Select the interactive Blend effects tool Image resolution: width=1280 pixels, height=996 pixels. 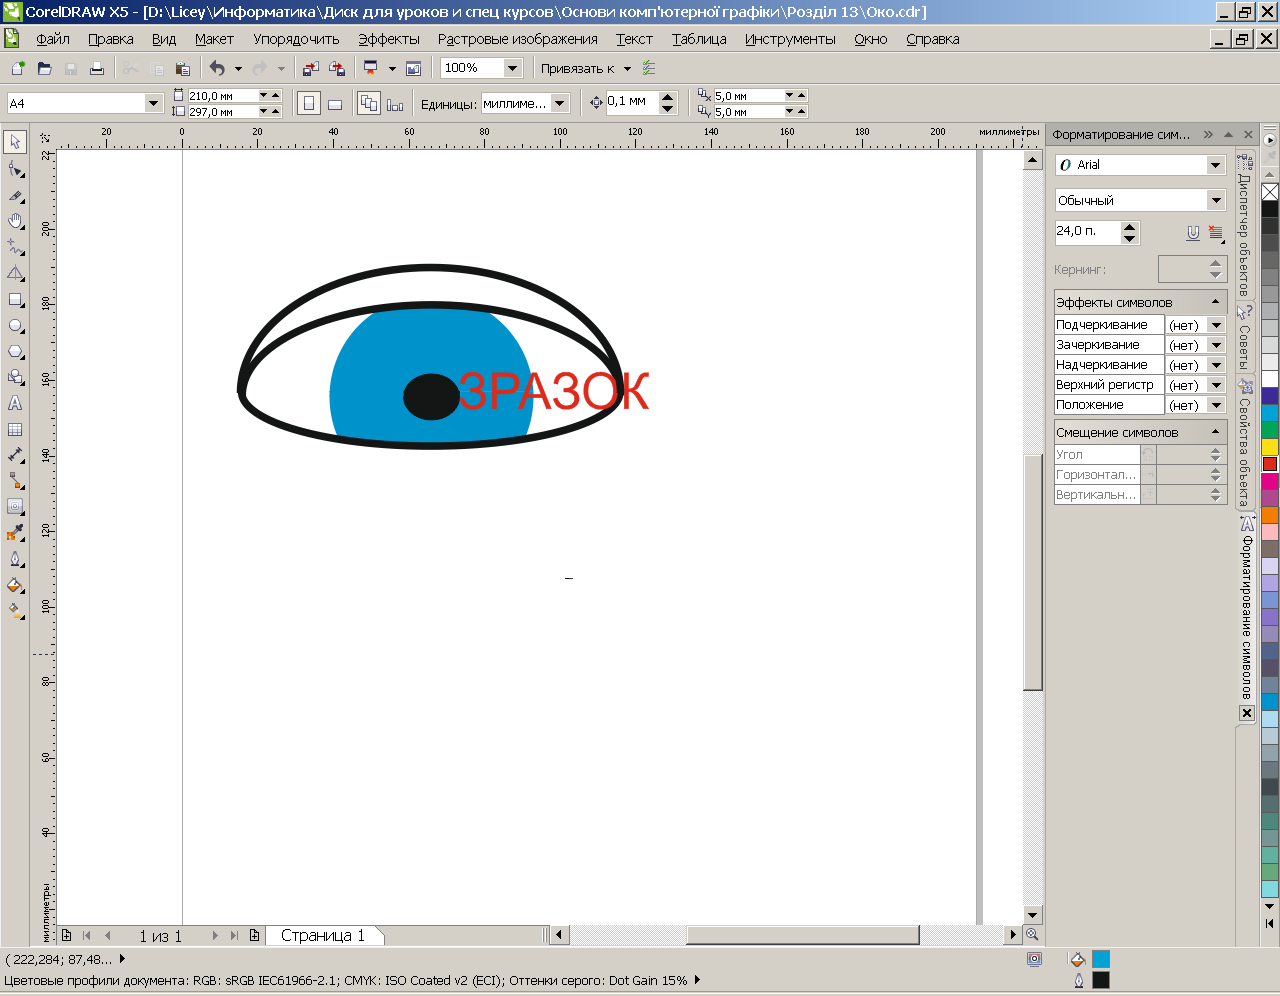pyautogui.click(x=15, y=507)
